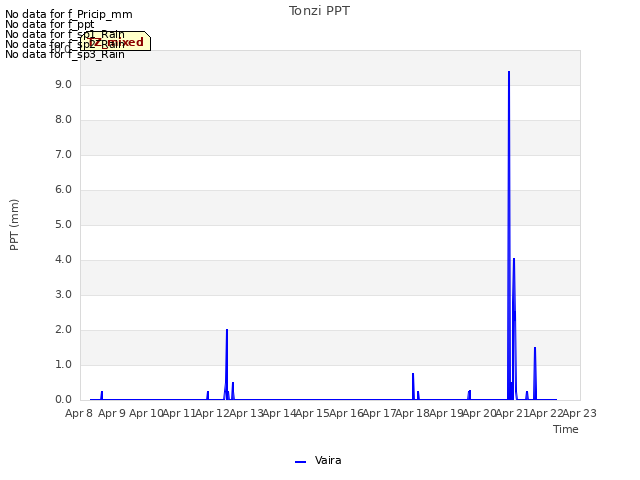This screenshot has height=480, width=640.
Task: Click the Tonzi PPT chart title
Action: [x=319, y=11]
